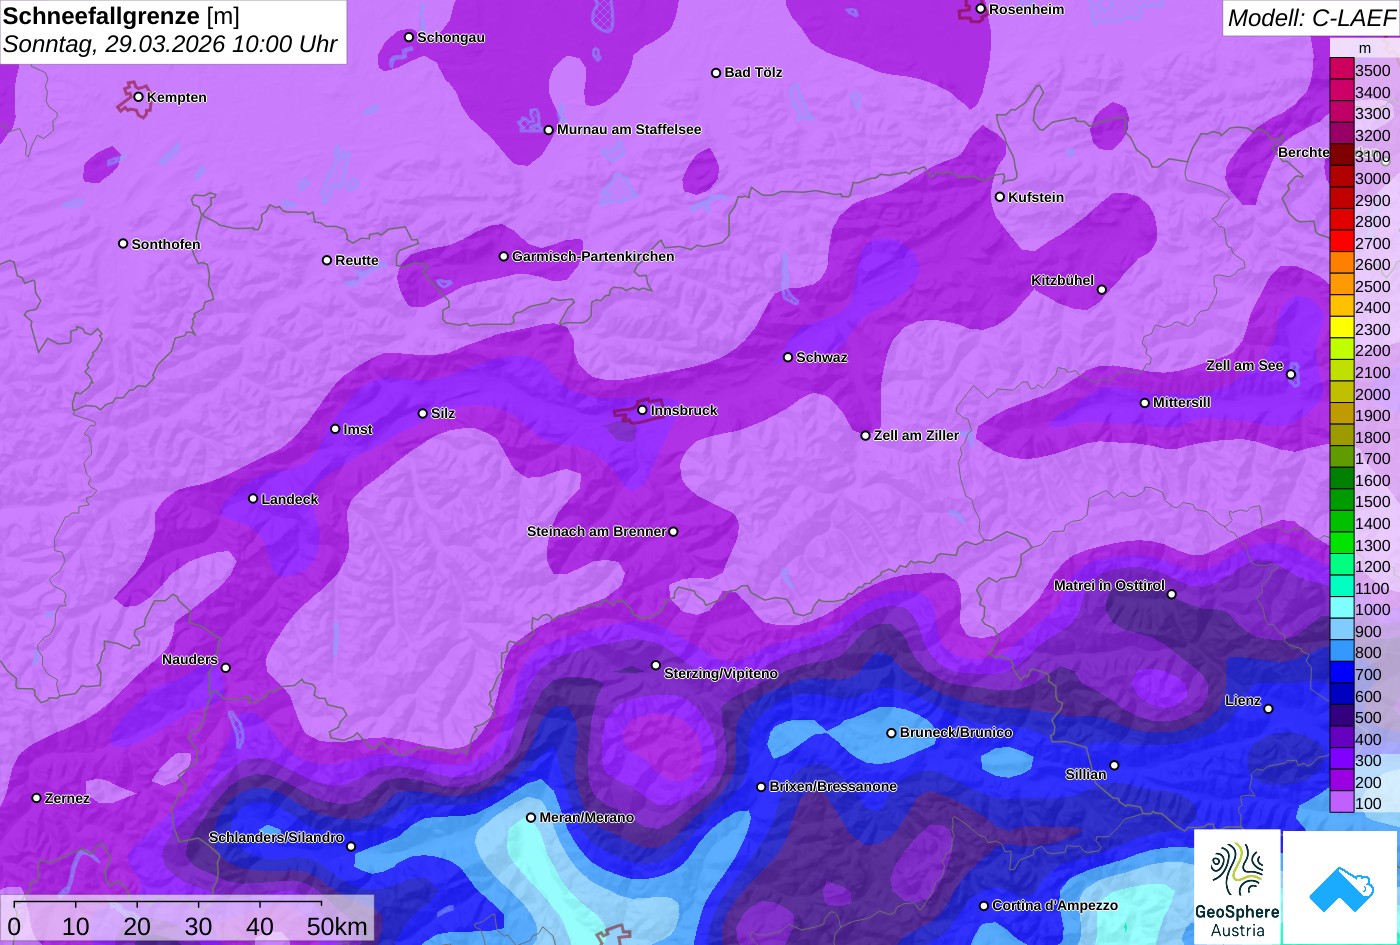Click the legend unit label m

pos(1365,48)
